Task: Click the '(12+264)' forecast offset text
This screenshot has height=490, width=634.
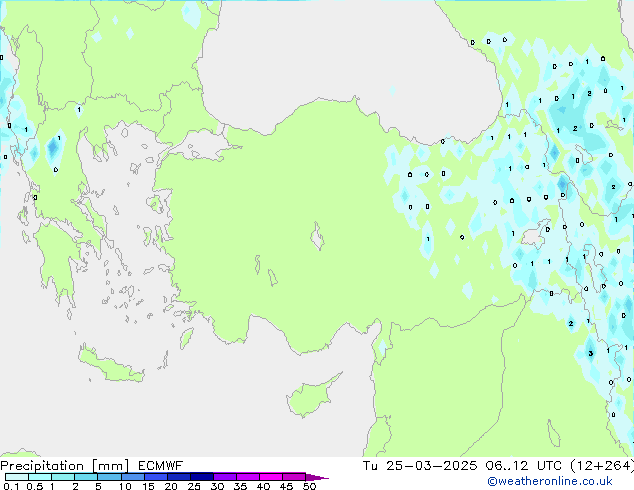Action: 602,466
